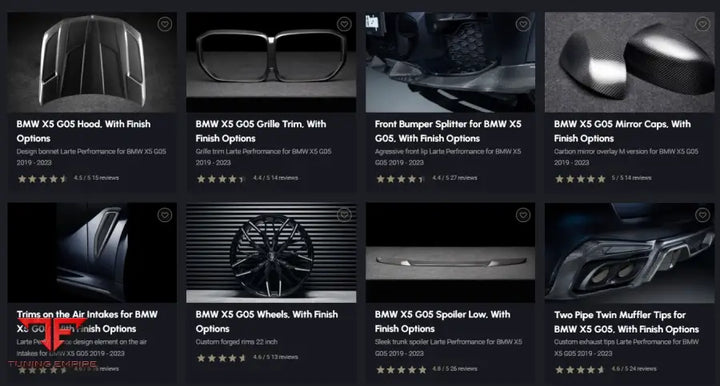Click the Tuning Empire logo
This screenshot has width=720, height=386.
[53, 343]
